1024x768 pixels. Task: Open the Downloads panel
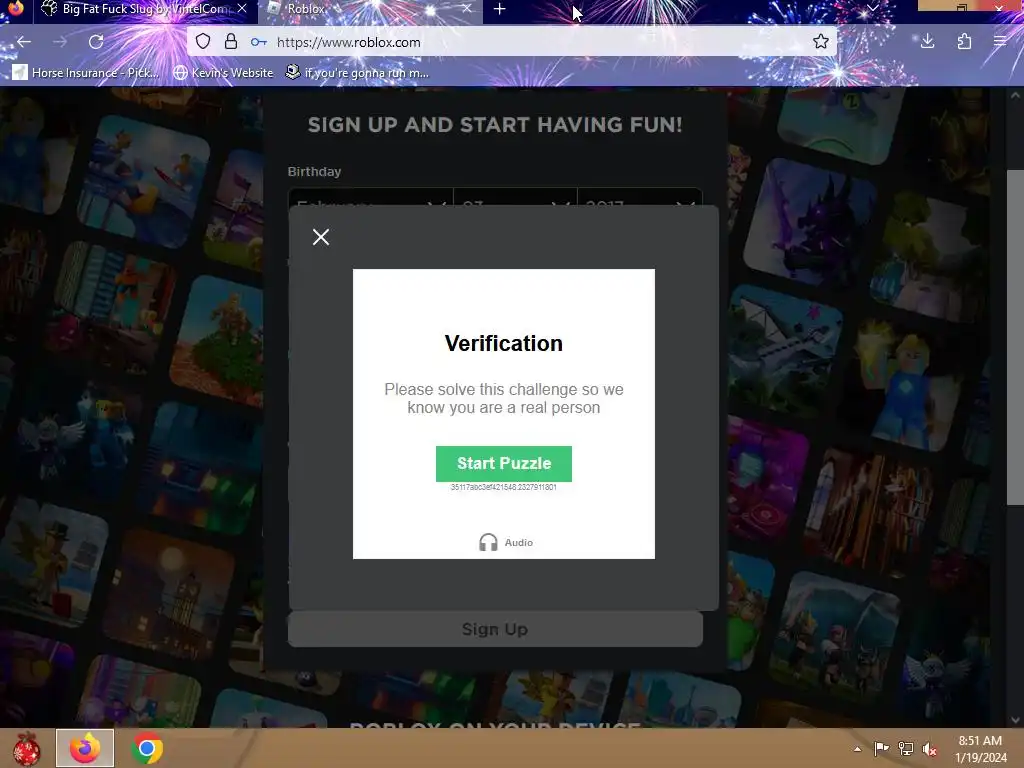click(927, 42)
